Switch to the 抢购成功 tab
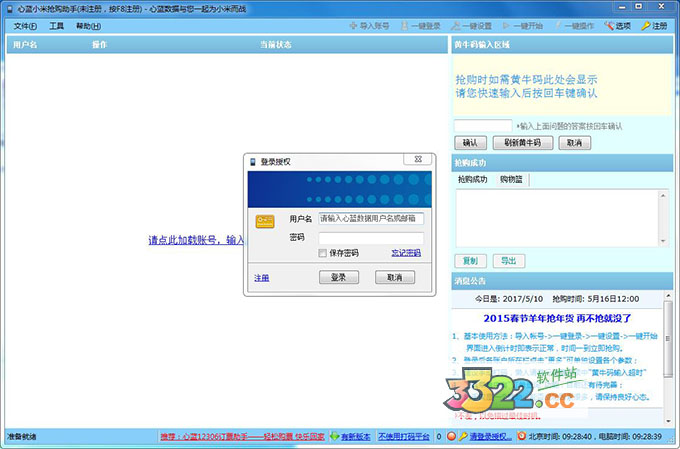Screen dimensions: 680x449 473,179
